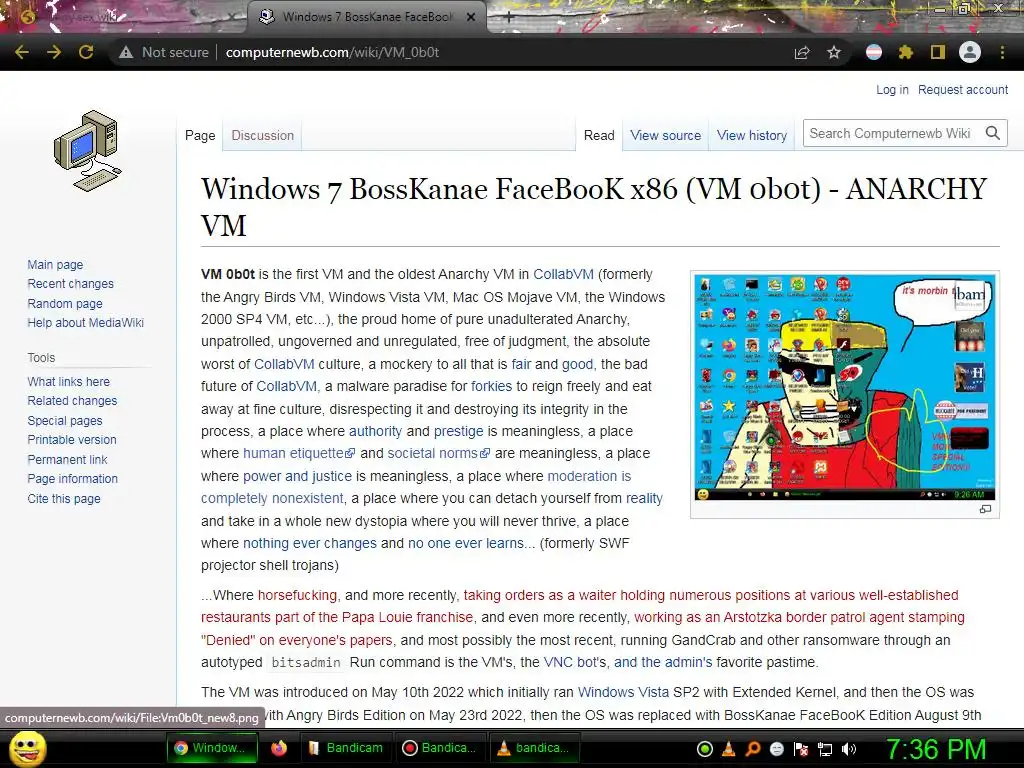Go forward in browser history

pos(54,52)
